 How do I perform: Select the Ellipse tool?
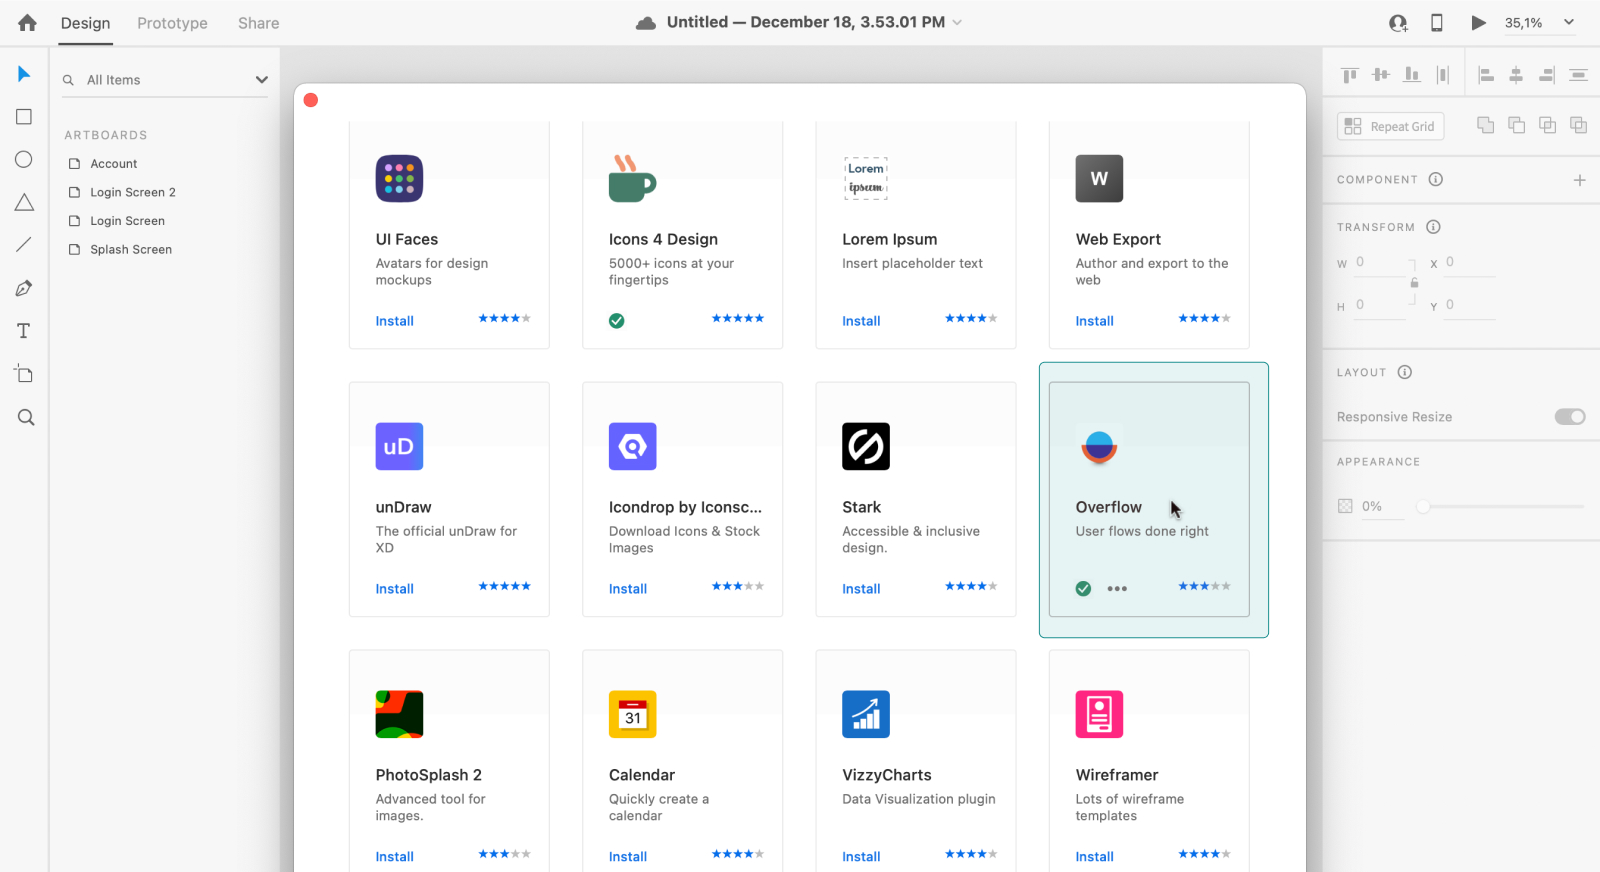click(24, 160)
